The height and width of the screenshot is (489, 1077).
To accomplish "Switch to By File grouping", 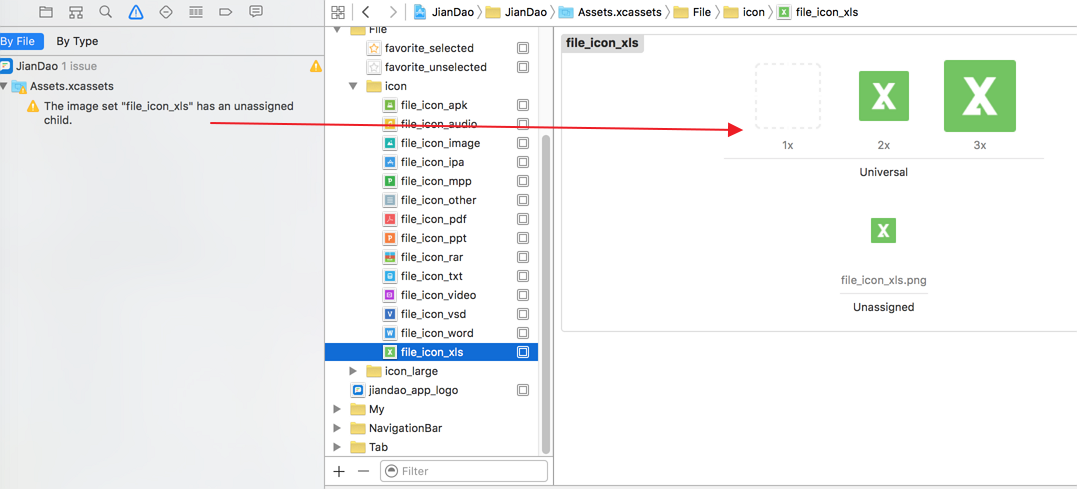I will click(21, 41).
